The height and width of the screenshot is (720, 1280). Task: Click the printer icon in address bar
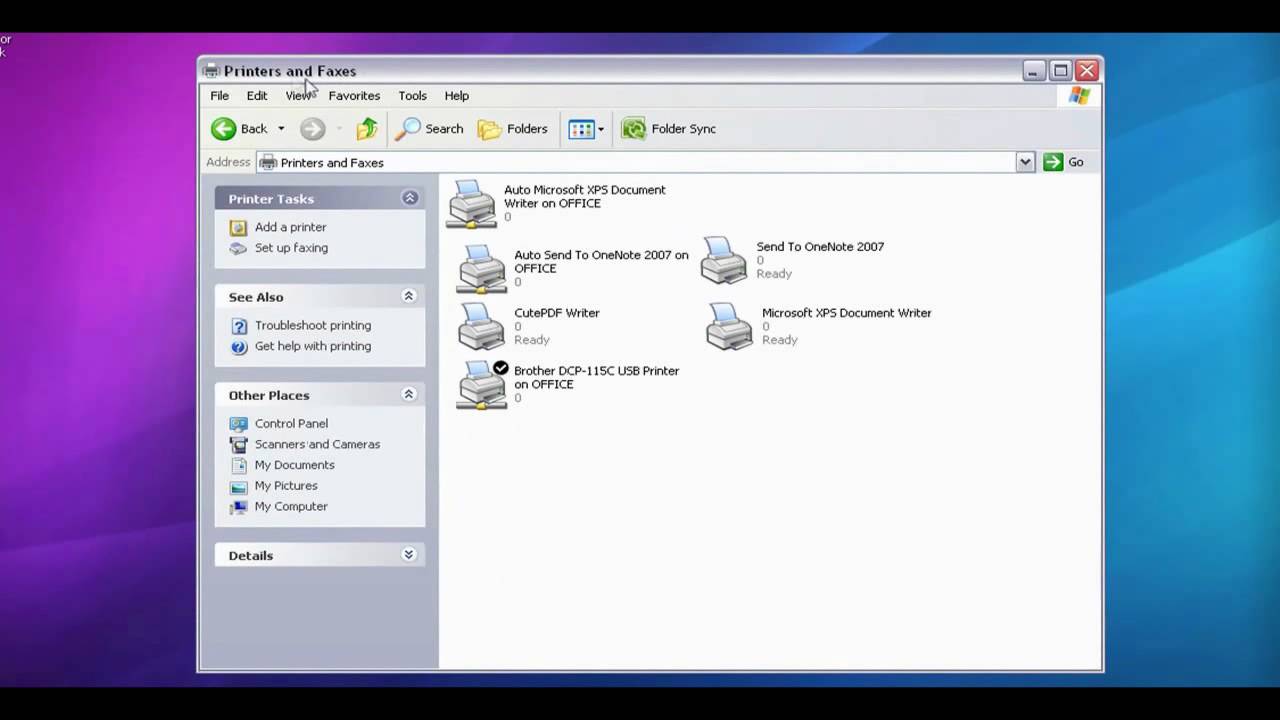coord(268,162)
